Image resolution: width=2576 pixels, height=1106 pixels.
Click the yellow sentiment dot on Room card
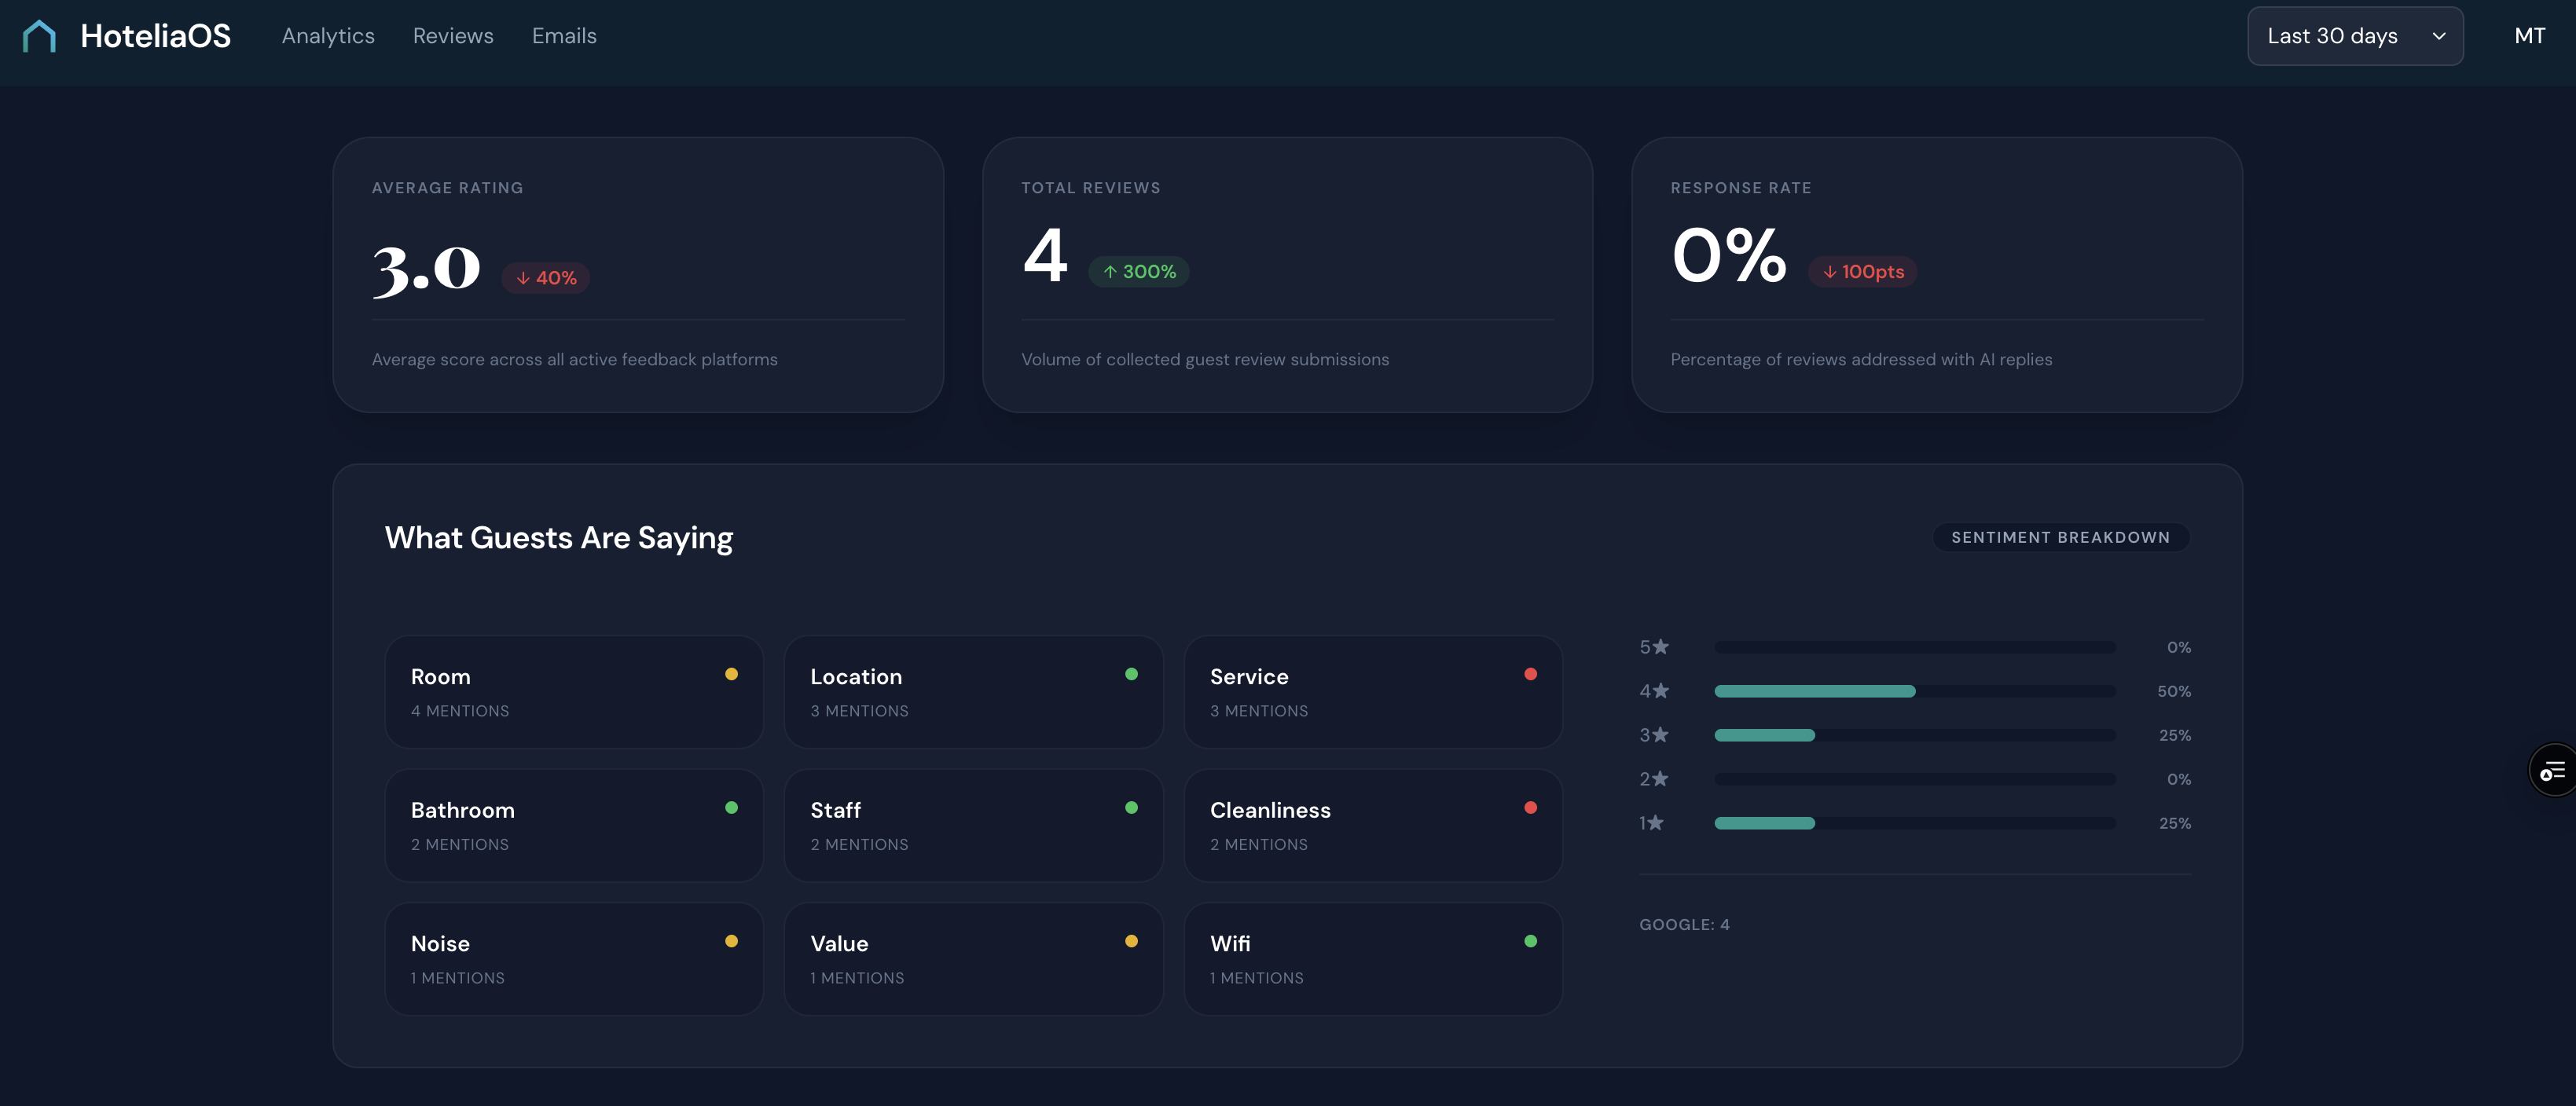(731, 674)
